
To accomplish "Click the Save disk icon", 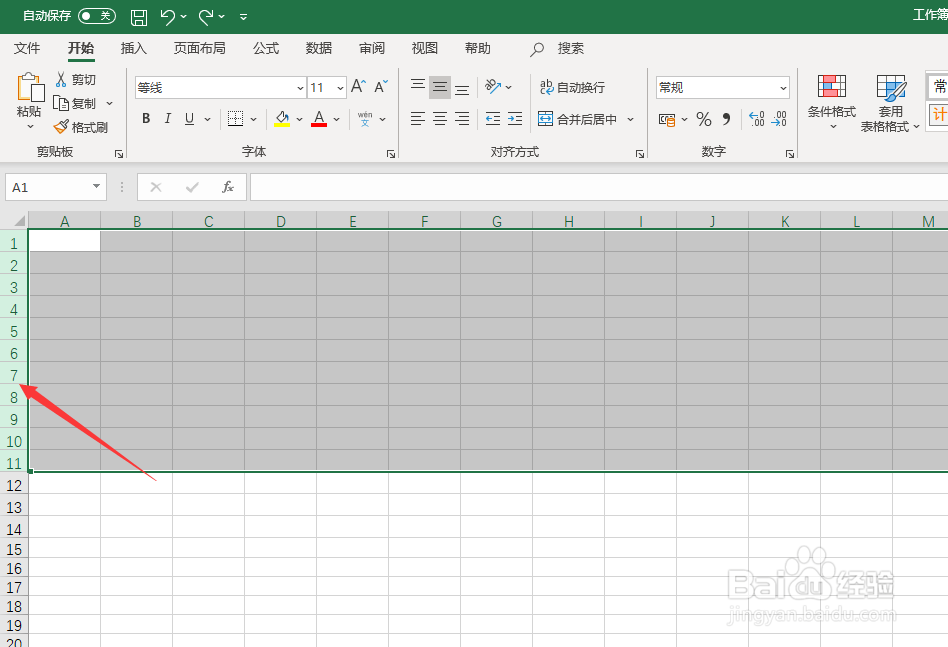I will [139, 17].
